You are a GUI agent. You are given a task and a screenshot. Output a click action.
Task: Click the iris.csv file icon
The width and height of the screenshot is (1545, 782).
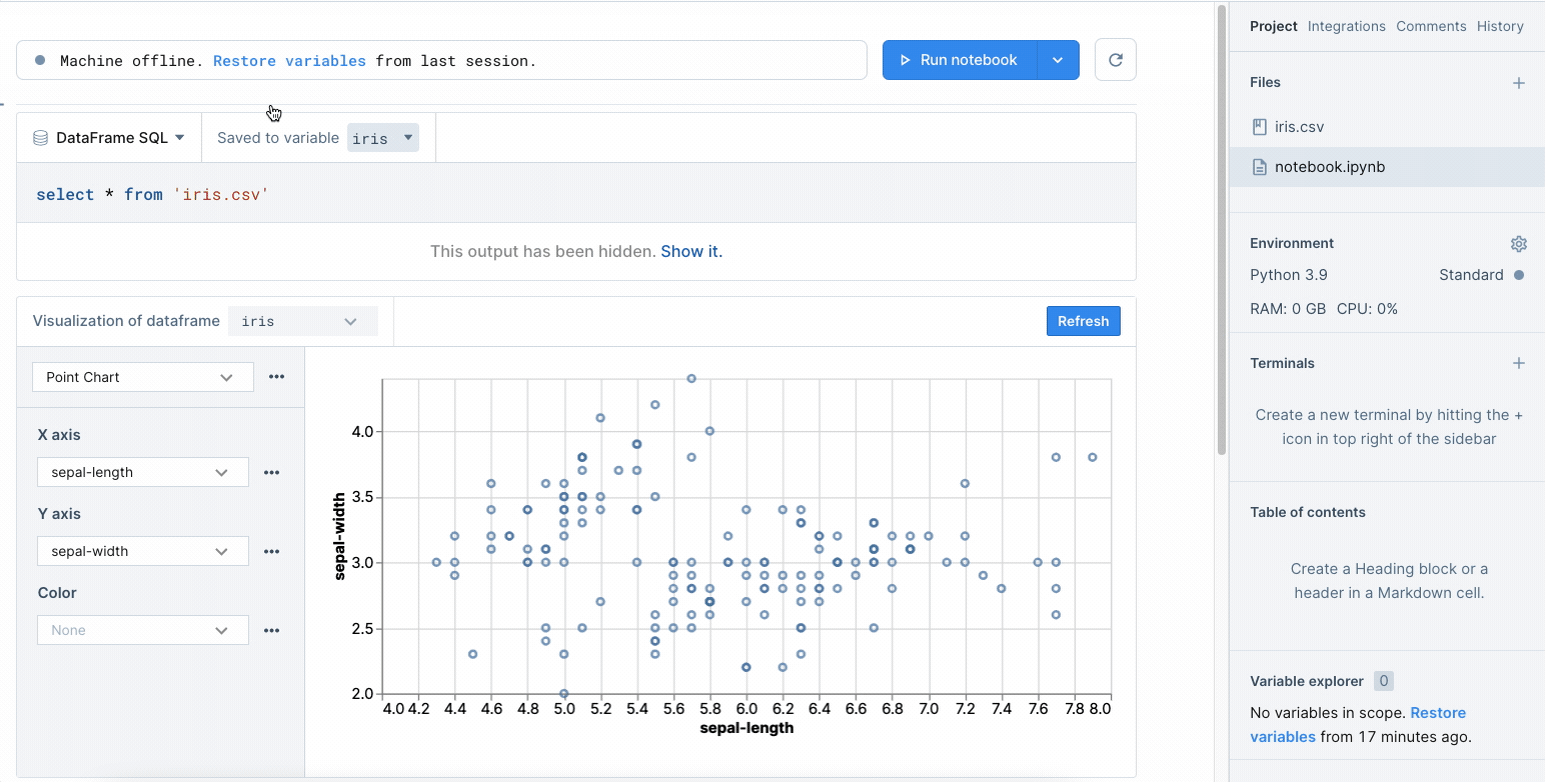[x=1260, y=127]
